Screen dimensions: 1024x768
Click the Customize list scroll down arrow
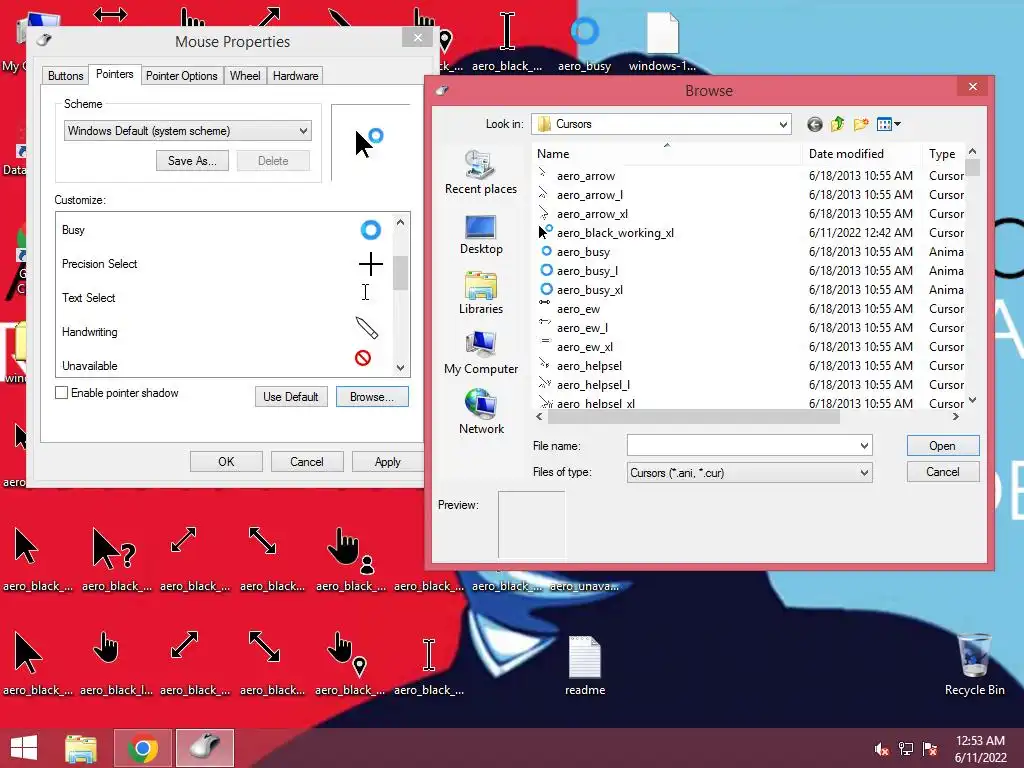[x=400, y=368]
